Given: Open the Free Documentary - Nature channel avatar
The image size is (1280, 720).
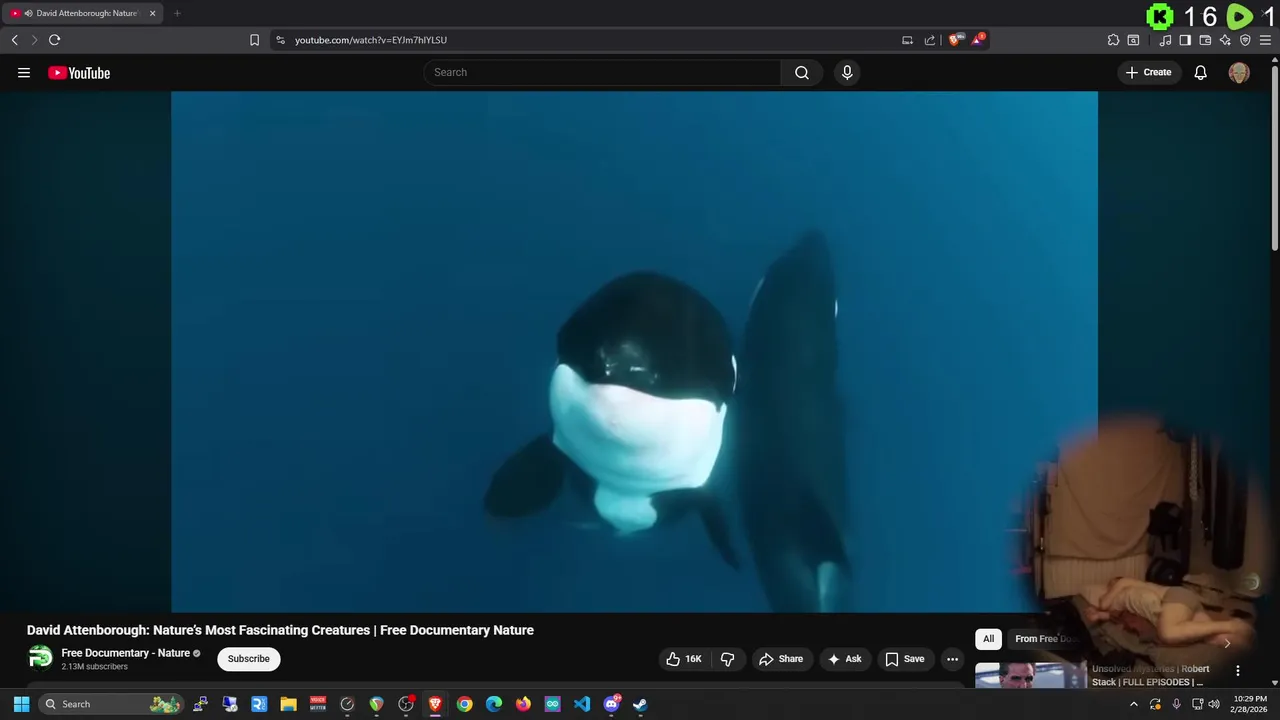Looking at the screenshot, I should [x=40, y=657].
